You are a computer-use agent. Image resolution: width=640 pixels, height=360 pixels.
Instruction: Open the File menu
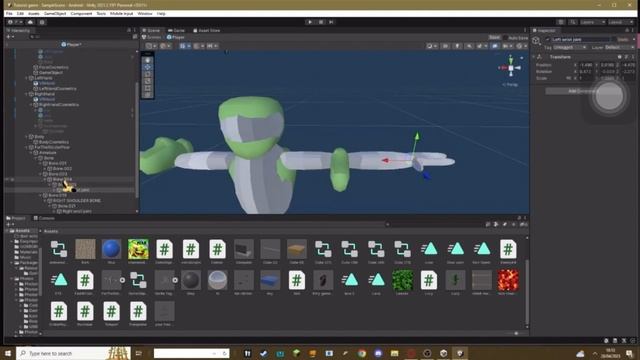pyautogui.click(x=9, y=13)
